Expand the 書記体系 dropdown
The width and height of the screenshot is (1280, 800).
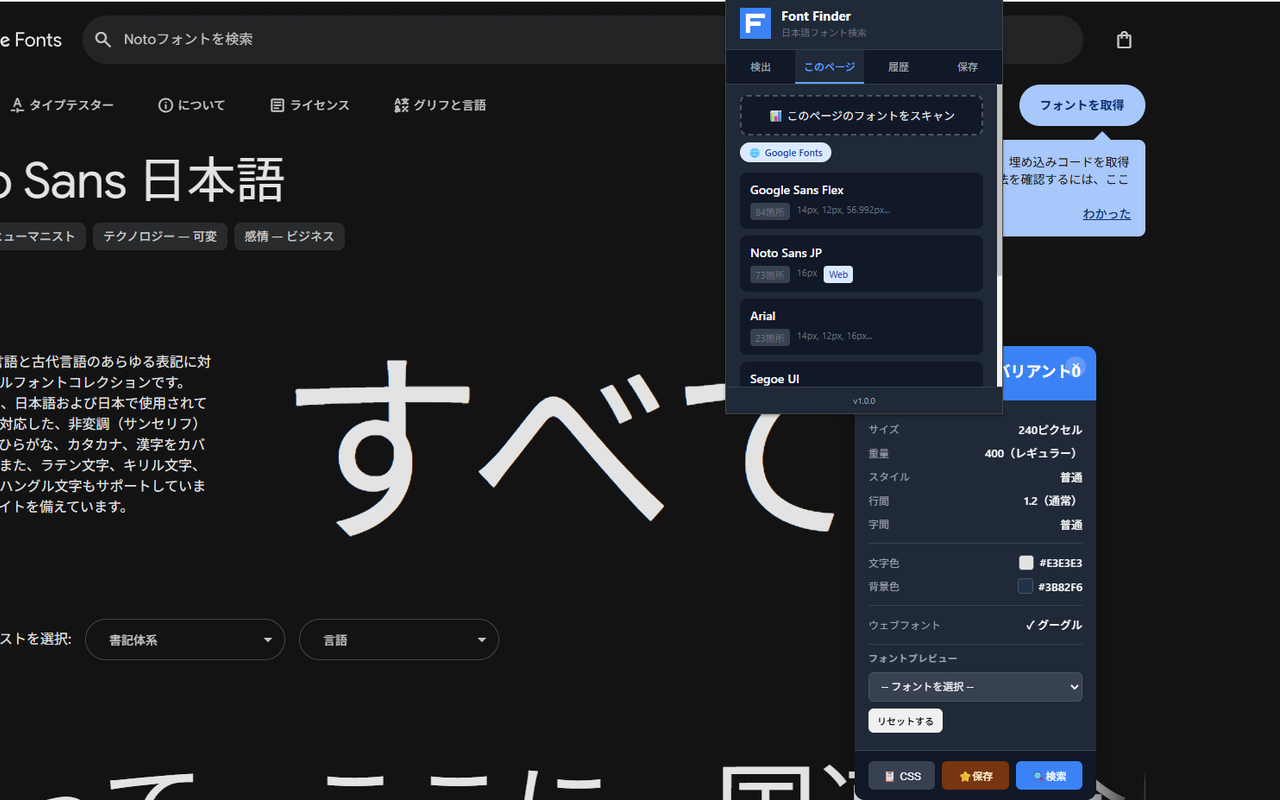[x=184, y=639]
